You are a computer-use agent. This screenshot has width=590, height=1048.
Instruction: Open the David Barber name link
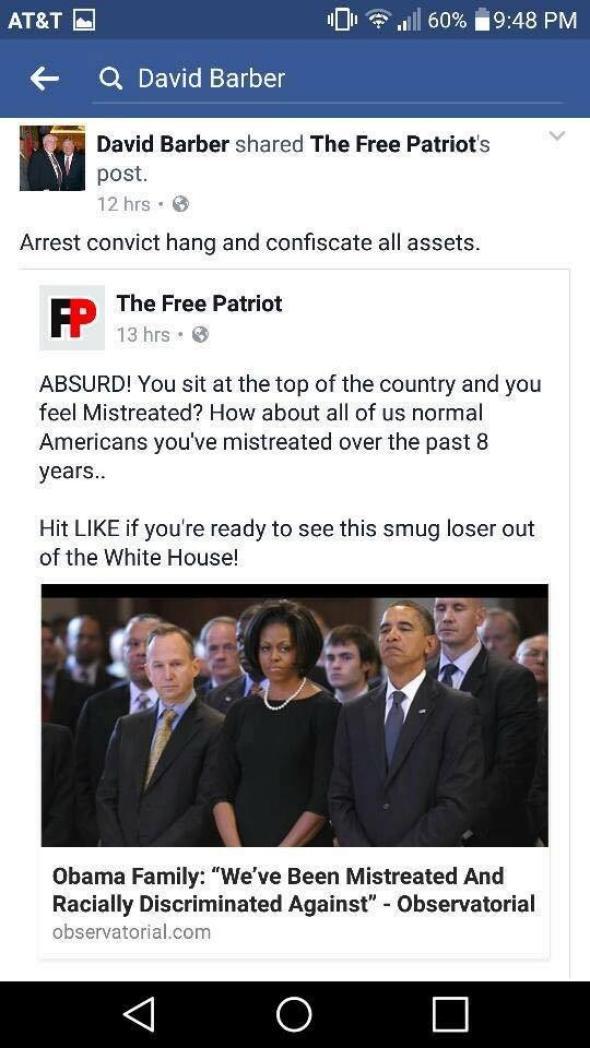(x=163, y=144)
